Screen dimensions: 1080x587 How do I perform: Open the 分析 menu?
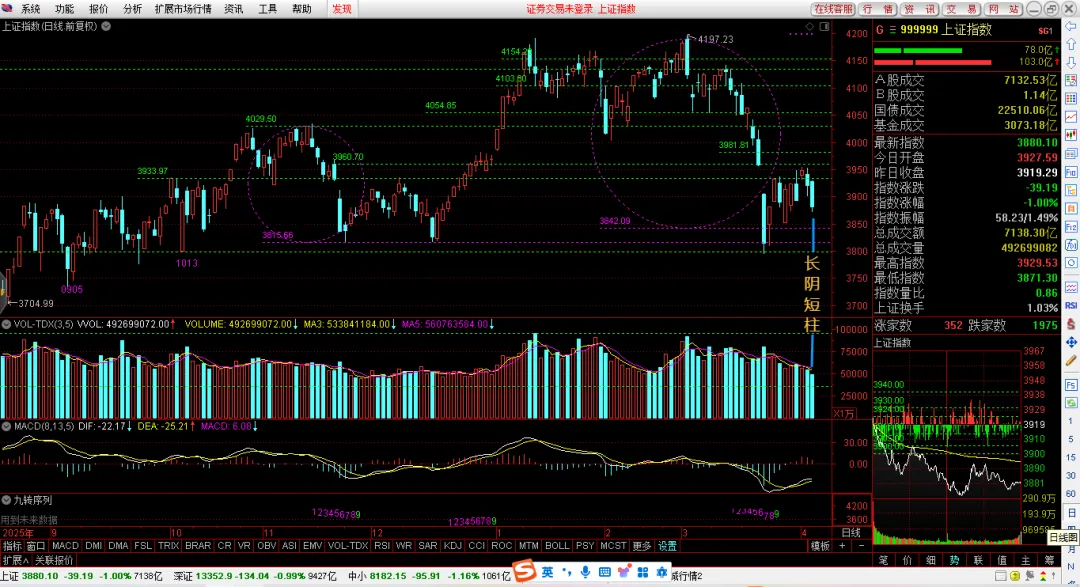[x=132, y=9]
